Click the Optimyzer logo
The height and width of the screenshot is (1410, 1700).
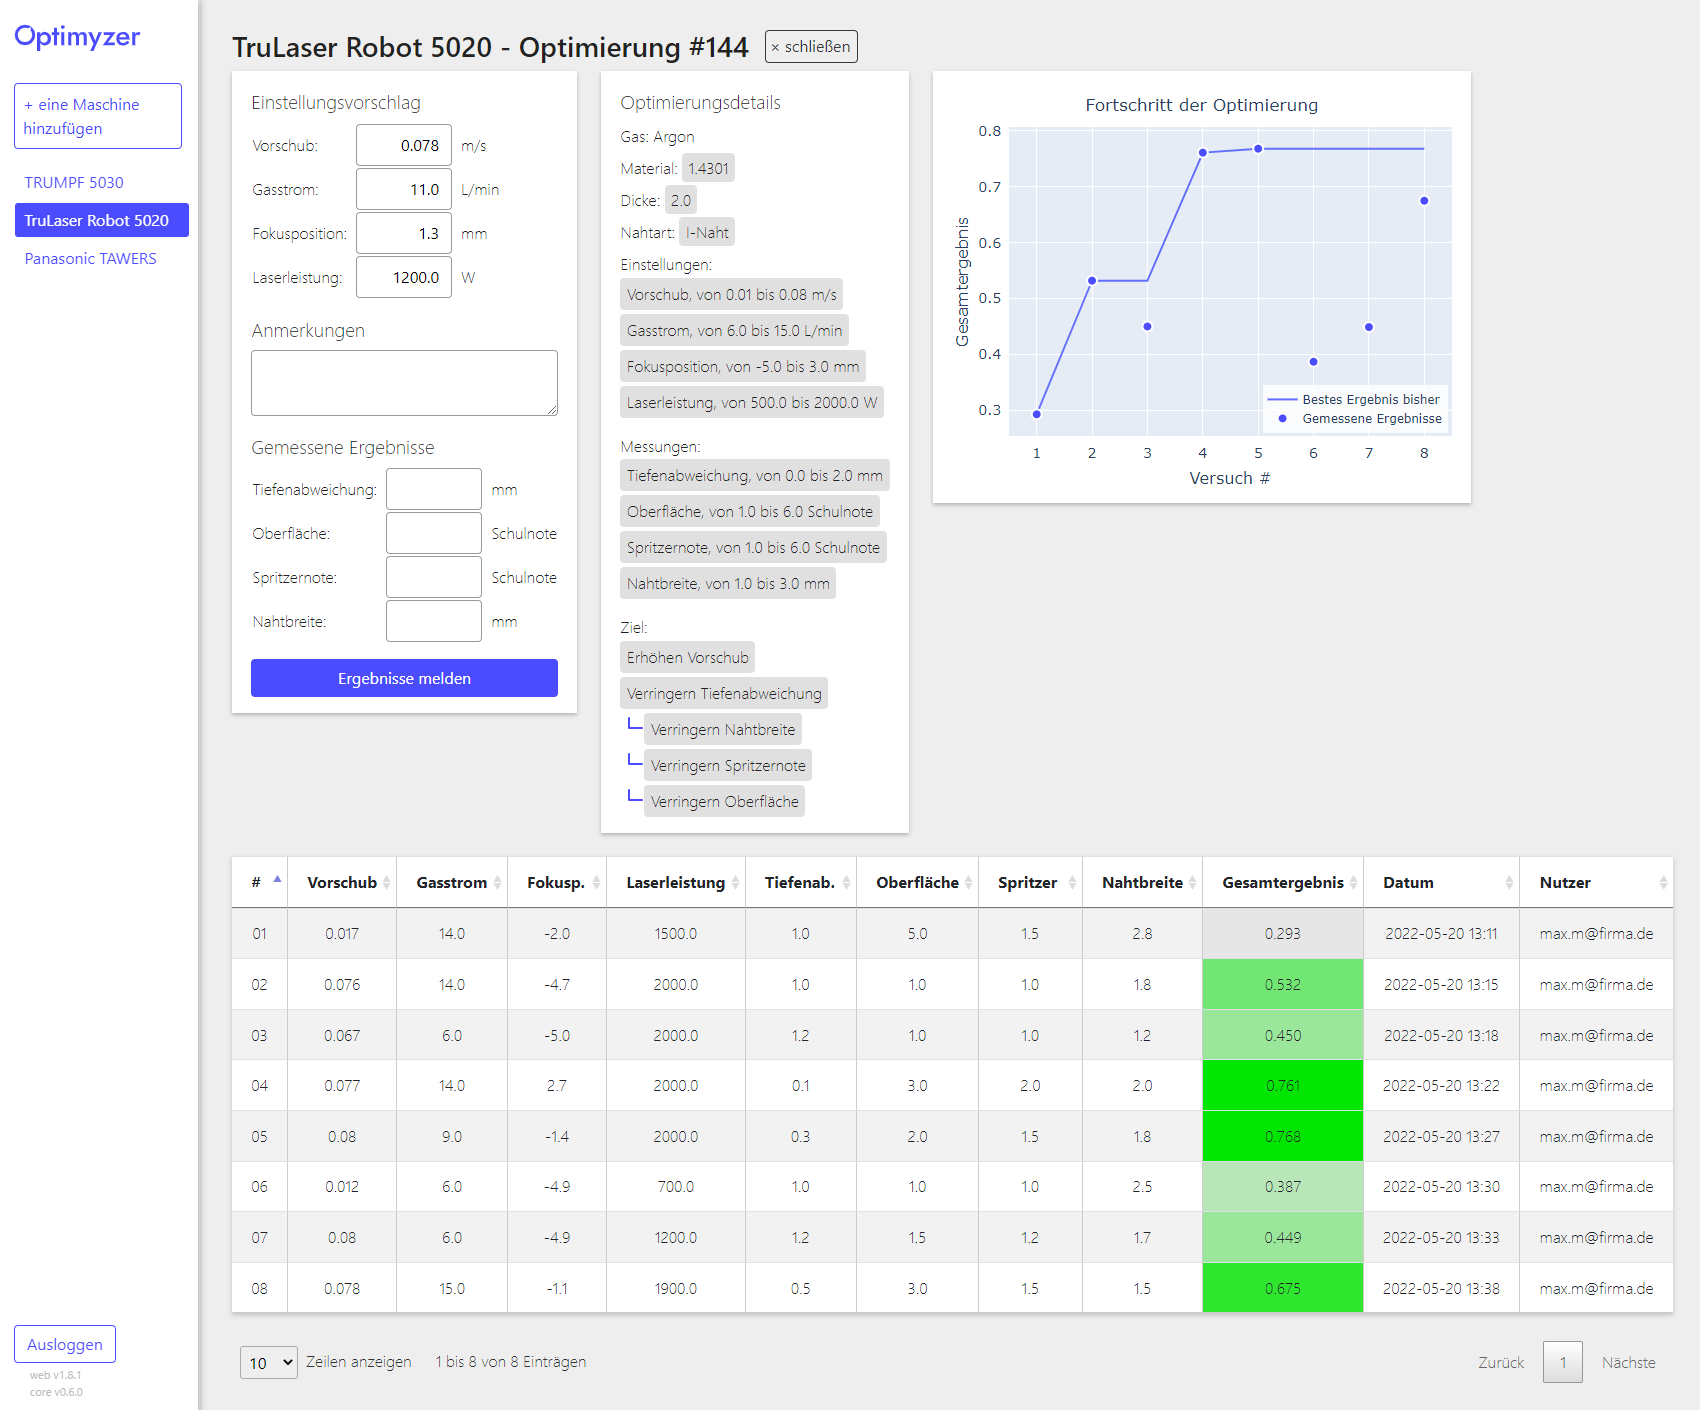(x=77, y=37)
